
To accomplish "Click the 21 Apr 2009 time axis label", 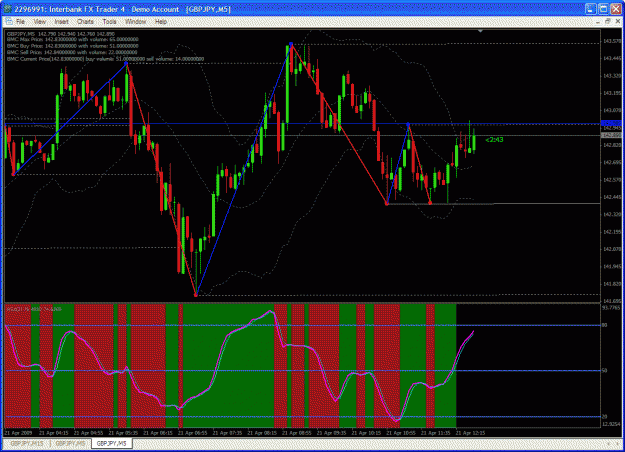I will [18, 432].
